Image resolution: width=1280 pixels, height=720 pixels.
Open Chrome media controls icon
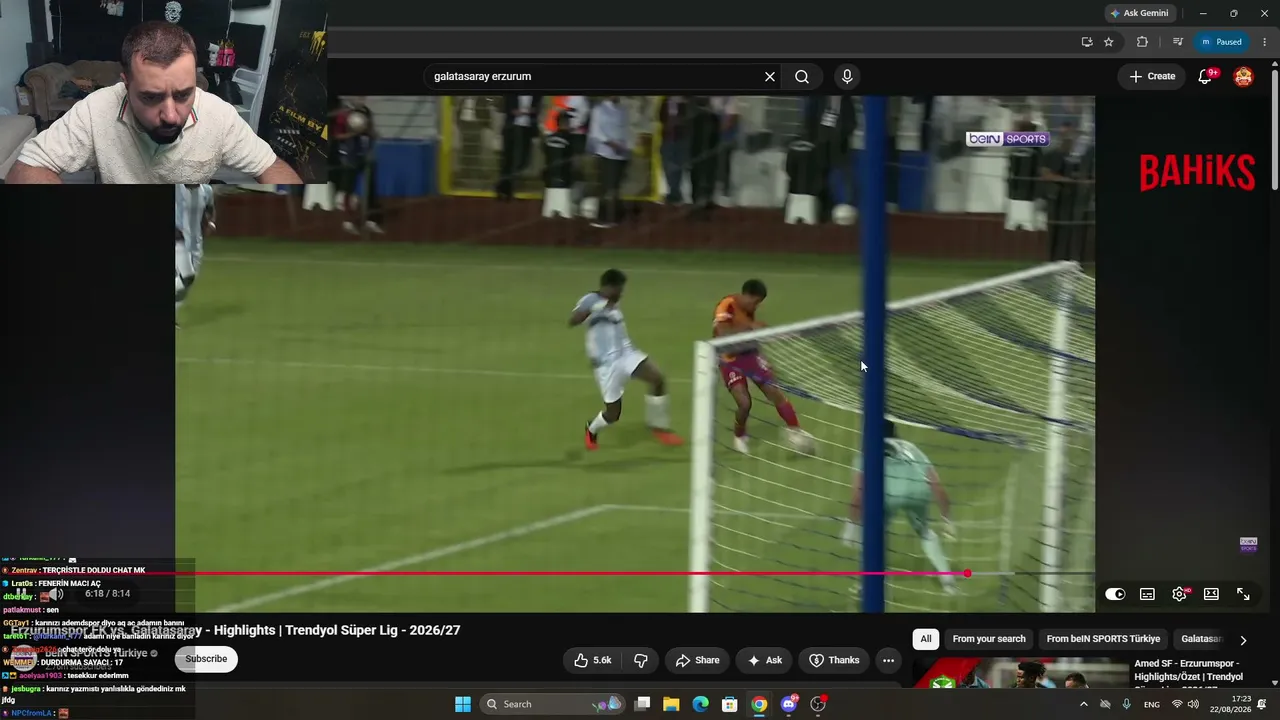pyautogui.click(x=1178, y=42)
